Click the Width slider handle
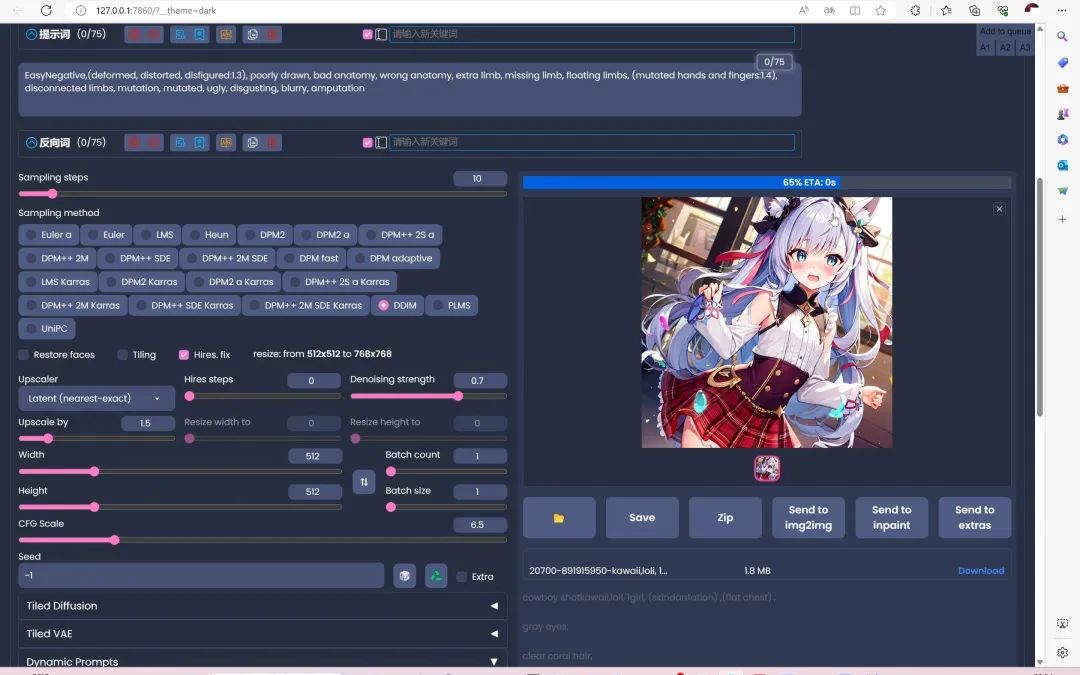1080x675 pixels. point(94,471)
